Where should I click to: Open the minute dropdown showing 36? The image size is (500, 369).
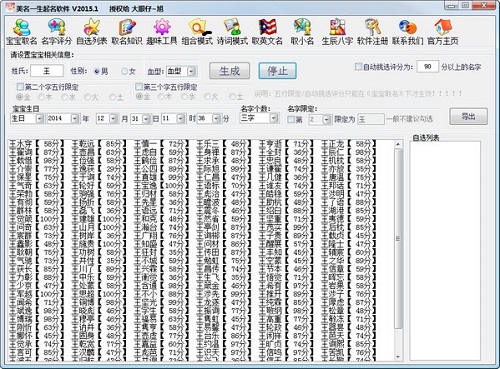coord(217,119)
